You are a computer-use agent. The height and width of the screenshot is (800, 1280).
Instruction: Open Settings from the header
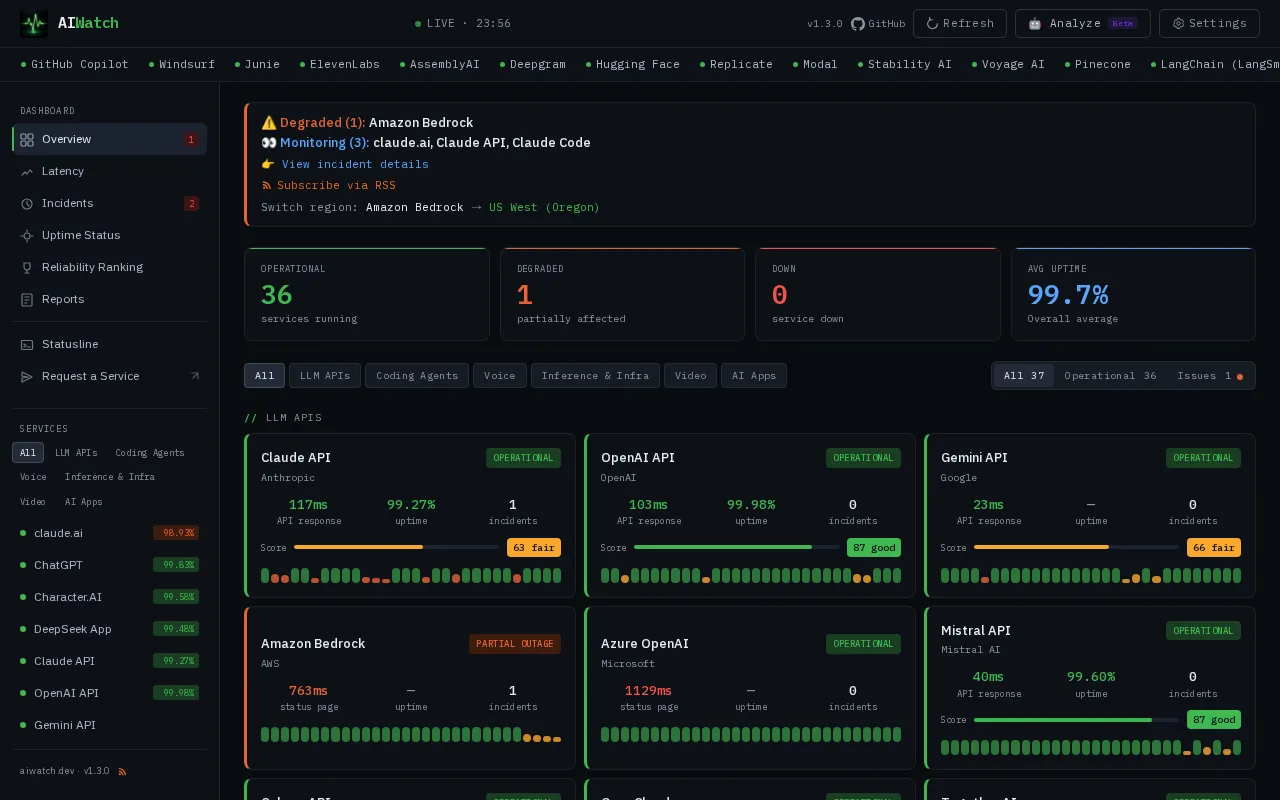pyautogui.click(x=1209, y=23)
